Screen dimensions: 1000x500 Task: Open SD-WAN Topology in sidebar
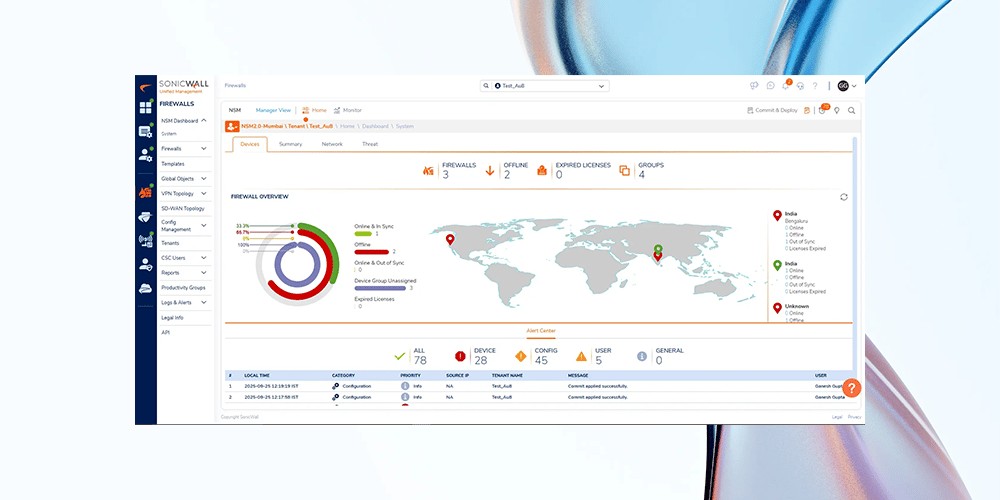(182, 208)
